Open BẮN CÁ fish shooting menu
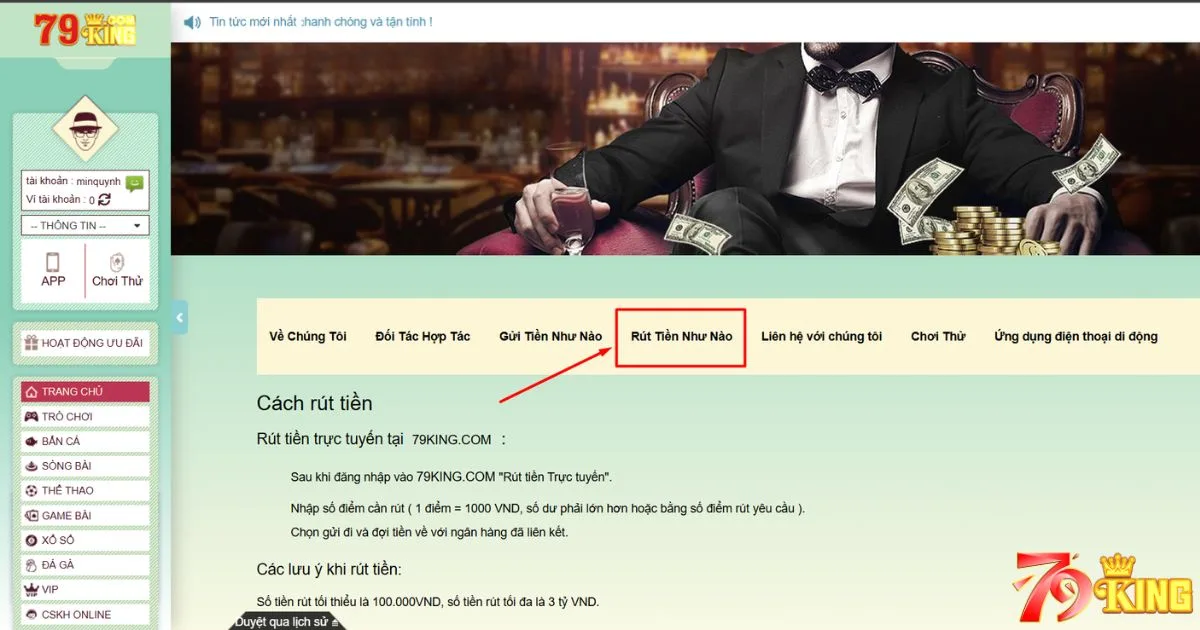 85,441
